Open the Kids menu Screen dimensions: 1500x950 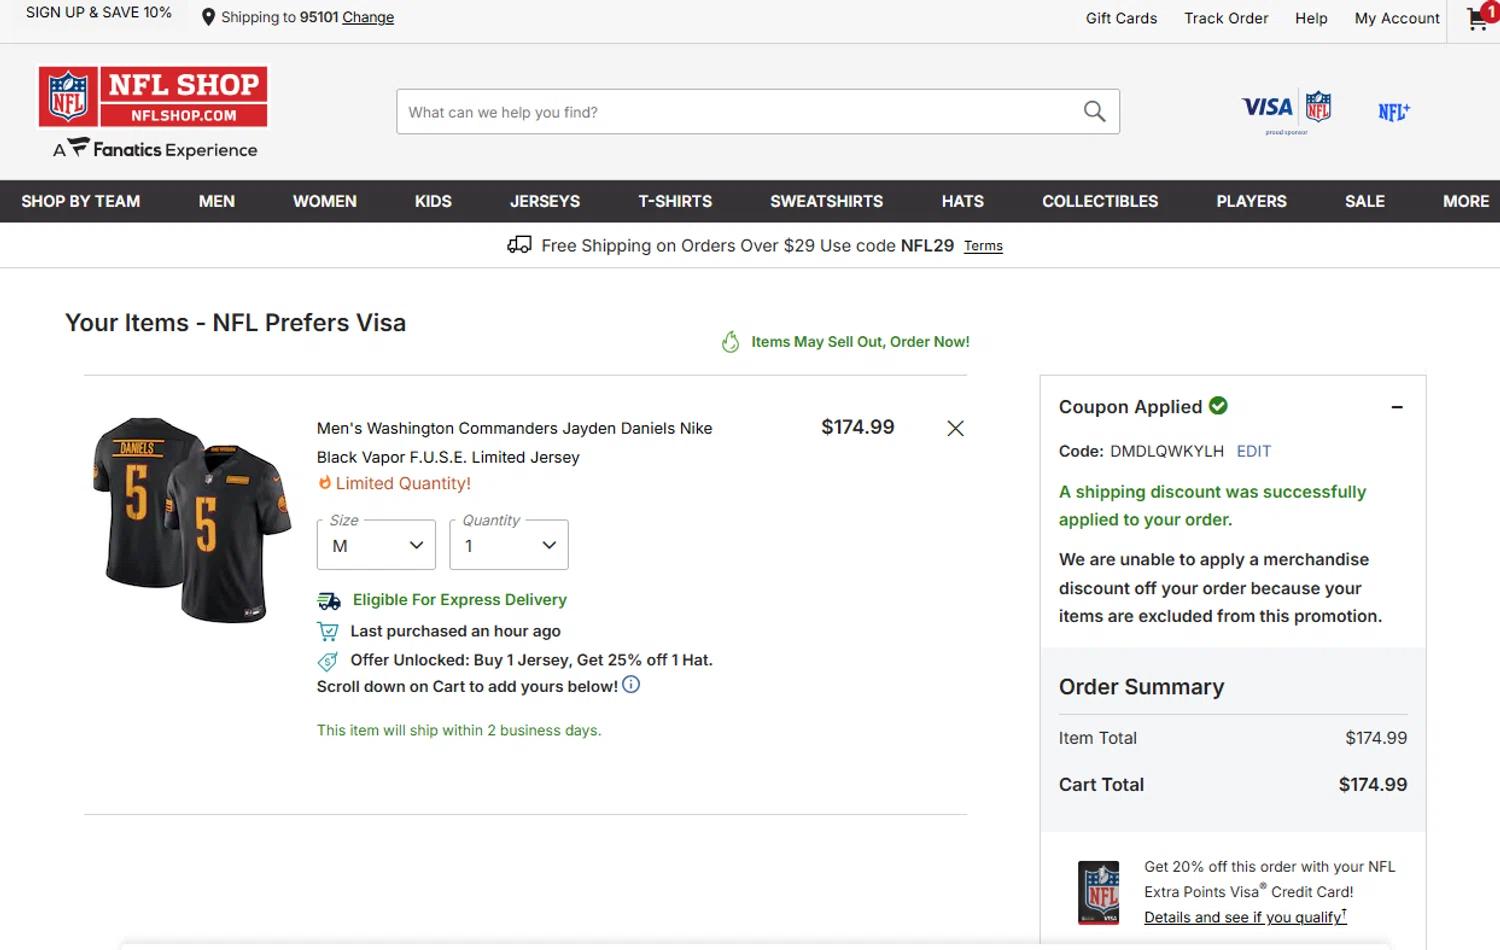click(x=433, y=201)
